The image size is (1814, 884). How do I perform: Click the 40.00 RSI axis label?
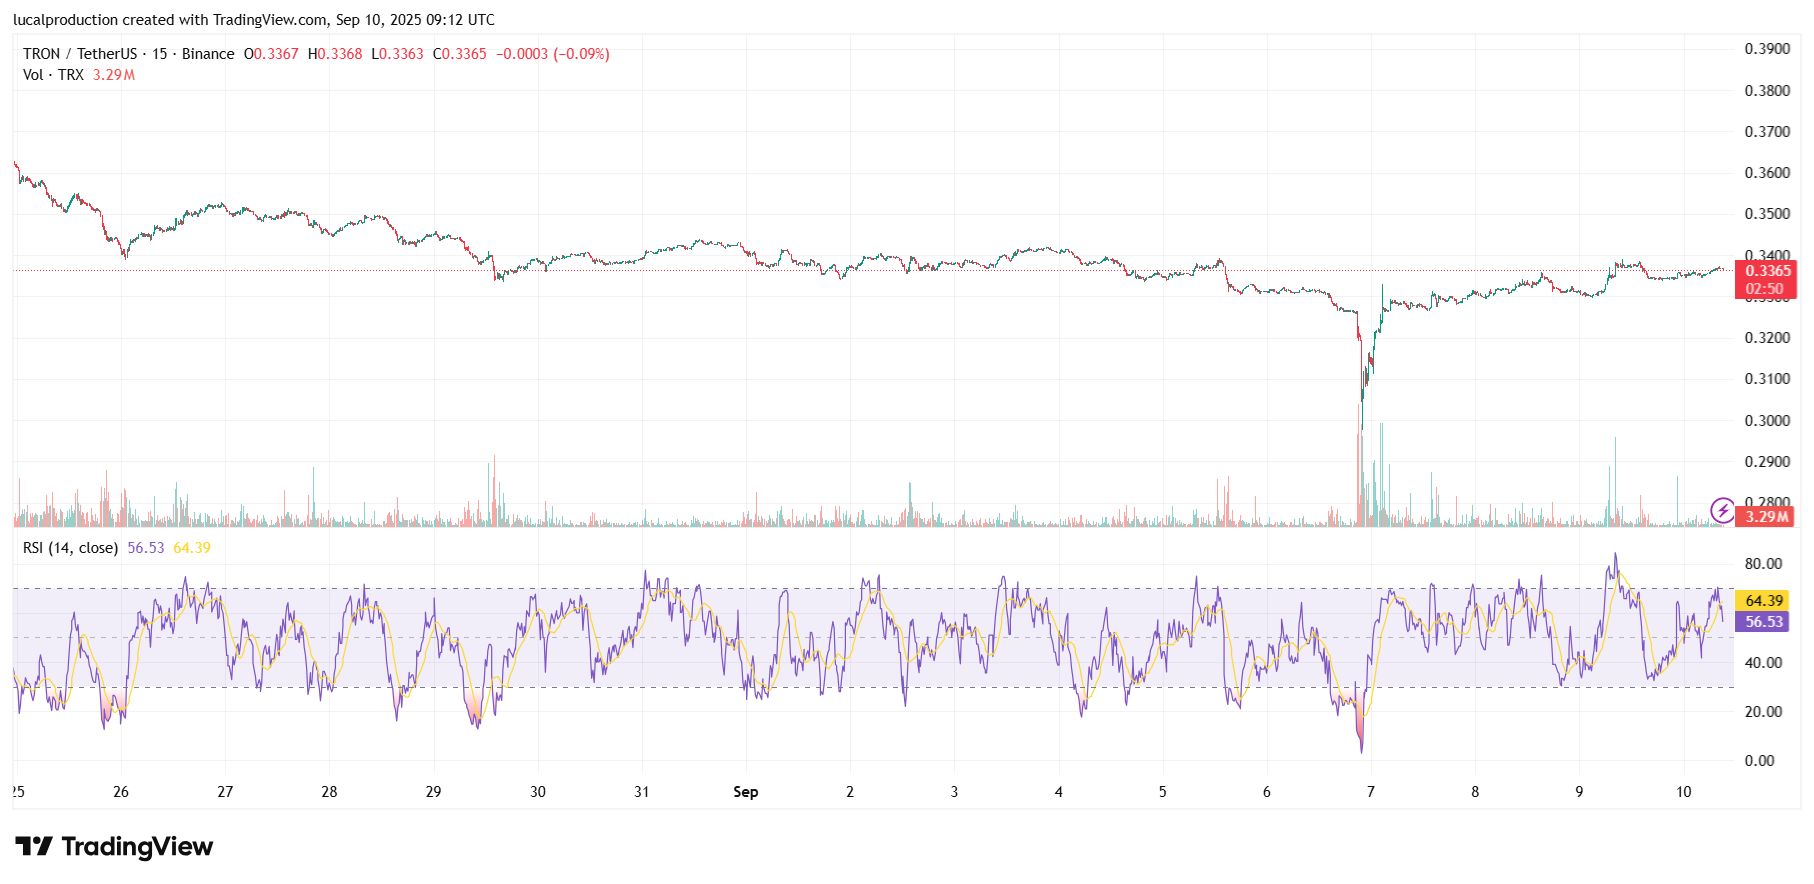1763,663
